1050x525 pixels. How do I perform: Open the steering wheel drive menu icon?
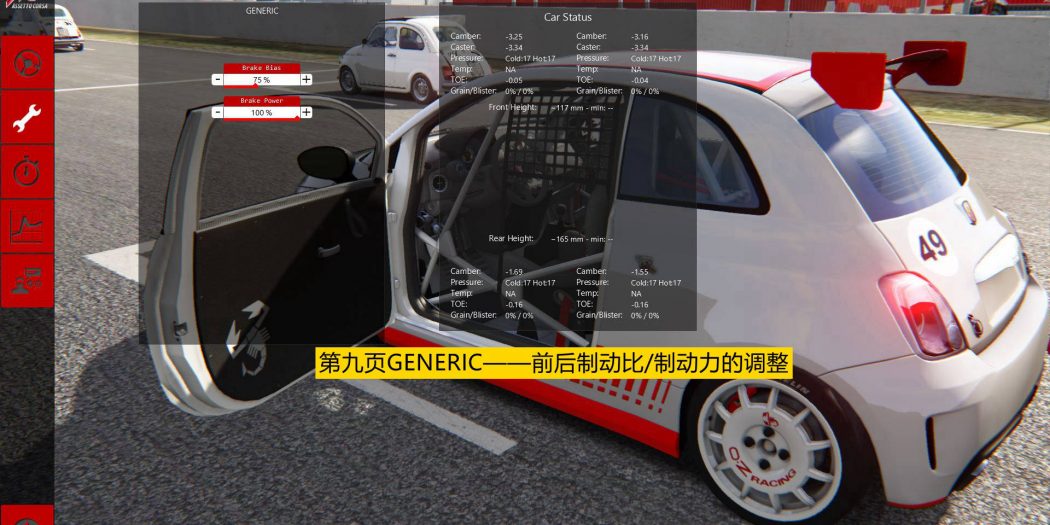[27, 62]
